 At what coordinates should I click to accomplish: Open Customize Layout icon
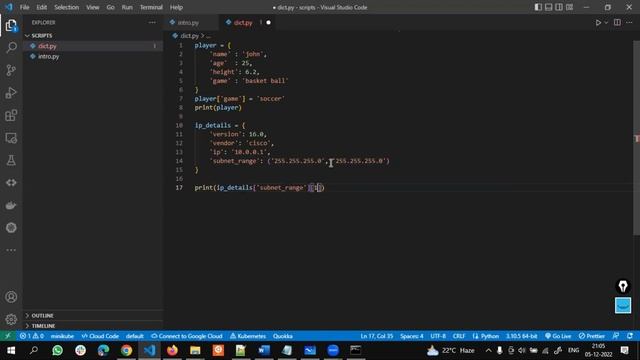(x=569, y=7)
